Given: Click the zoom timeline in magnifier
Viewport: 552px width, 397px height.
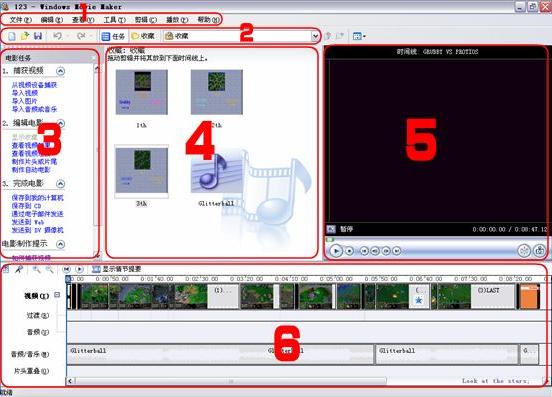Looking at the screenshot, I should tap(36, 270).
